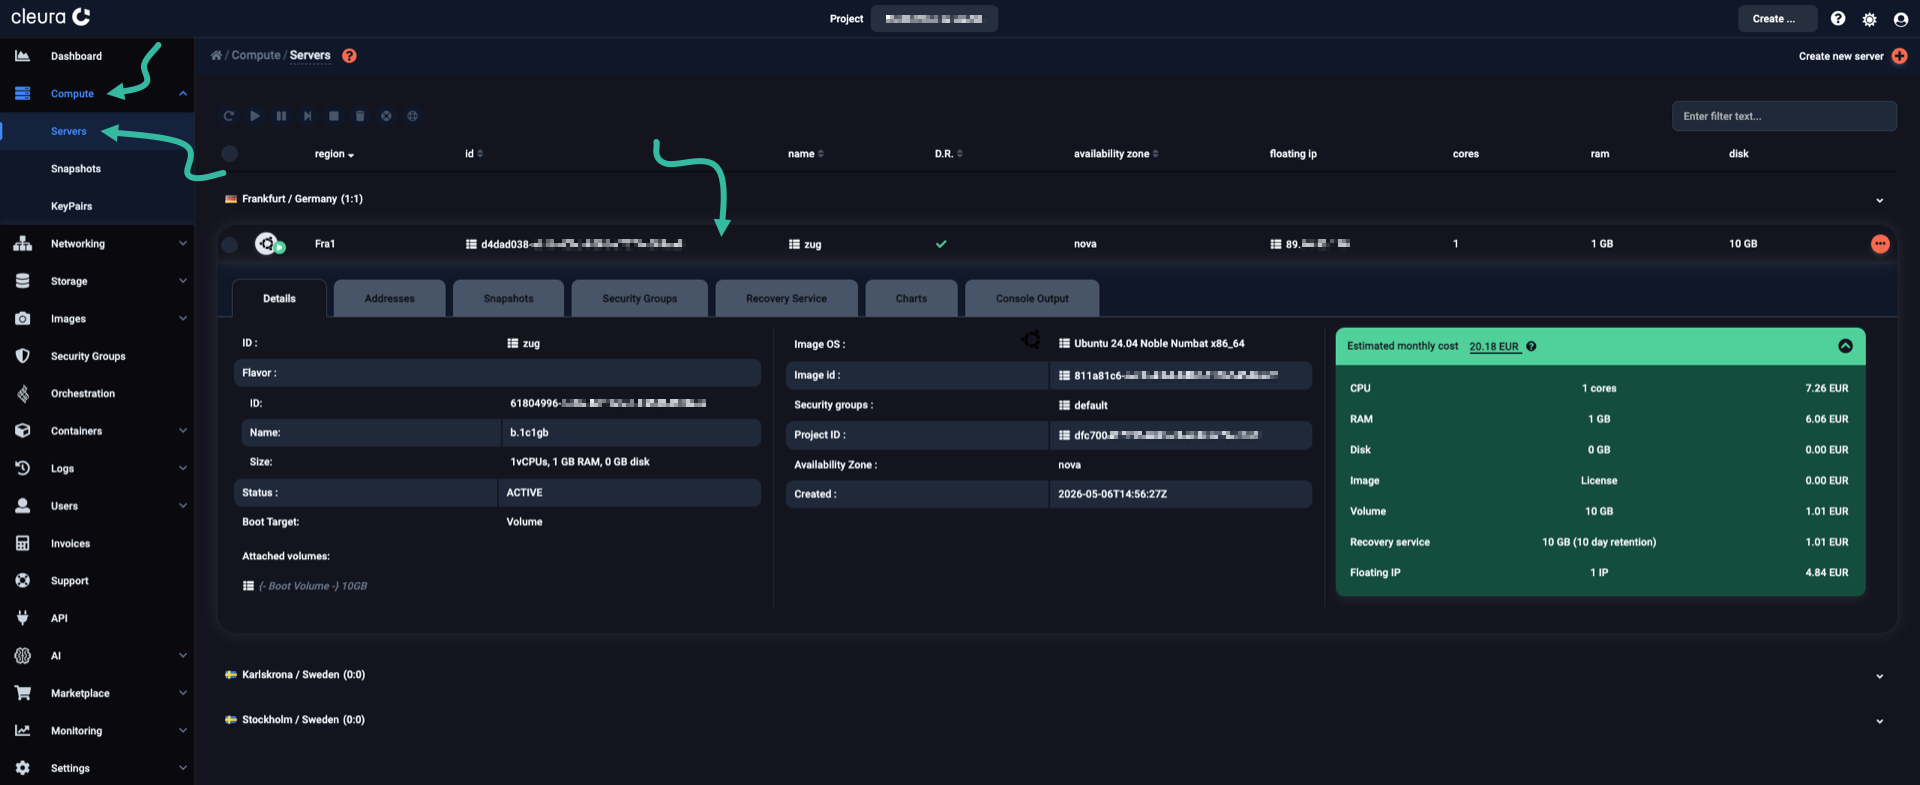Open Snapshots under Compute
1920x785 pixels.
(97, 169)
